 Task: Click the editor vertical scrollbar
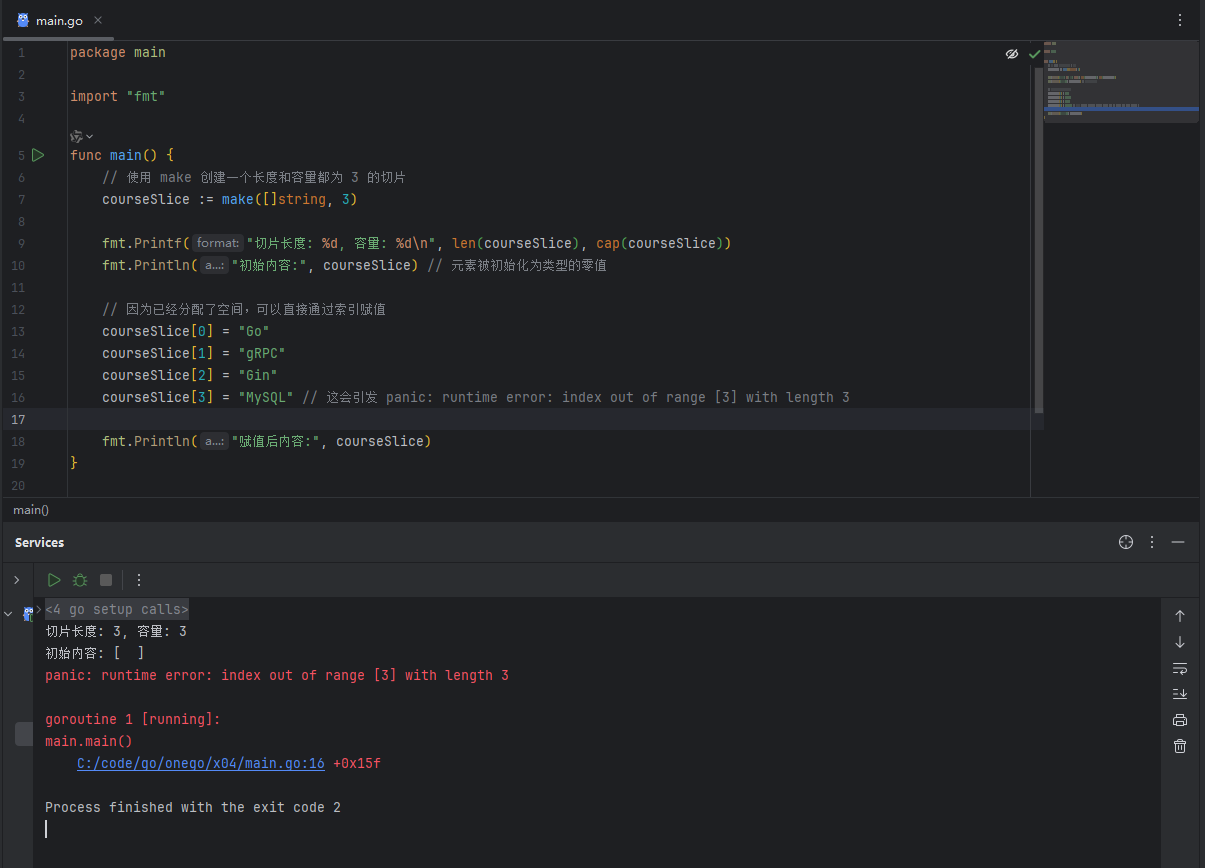[x=1039, y=240]
